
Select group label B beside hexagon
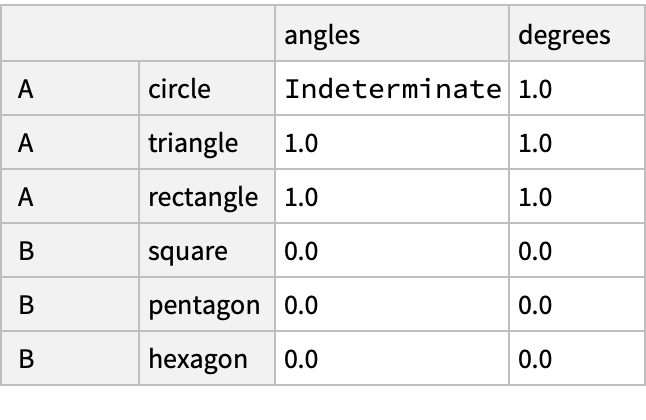click(x=27, y=357)
